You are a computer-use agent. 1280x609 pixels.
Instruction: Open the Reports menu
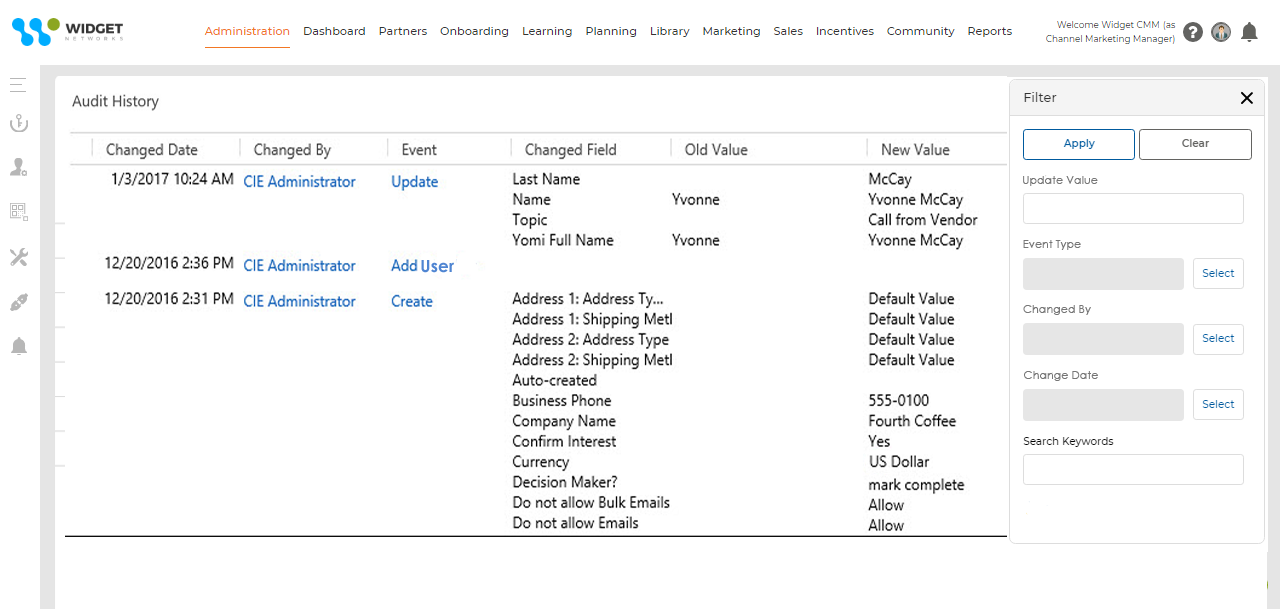989,31
